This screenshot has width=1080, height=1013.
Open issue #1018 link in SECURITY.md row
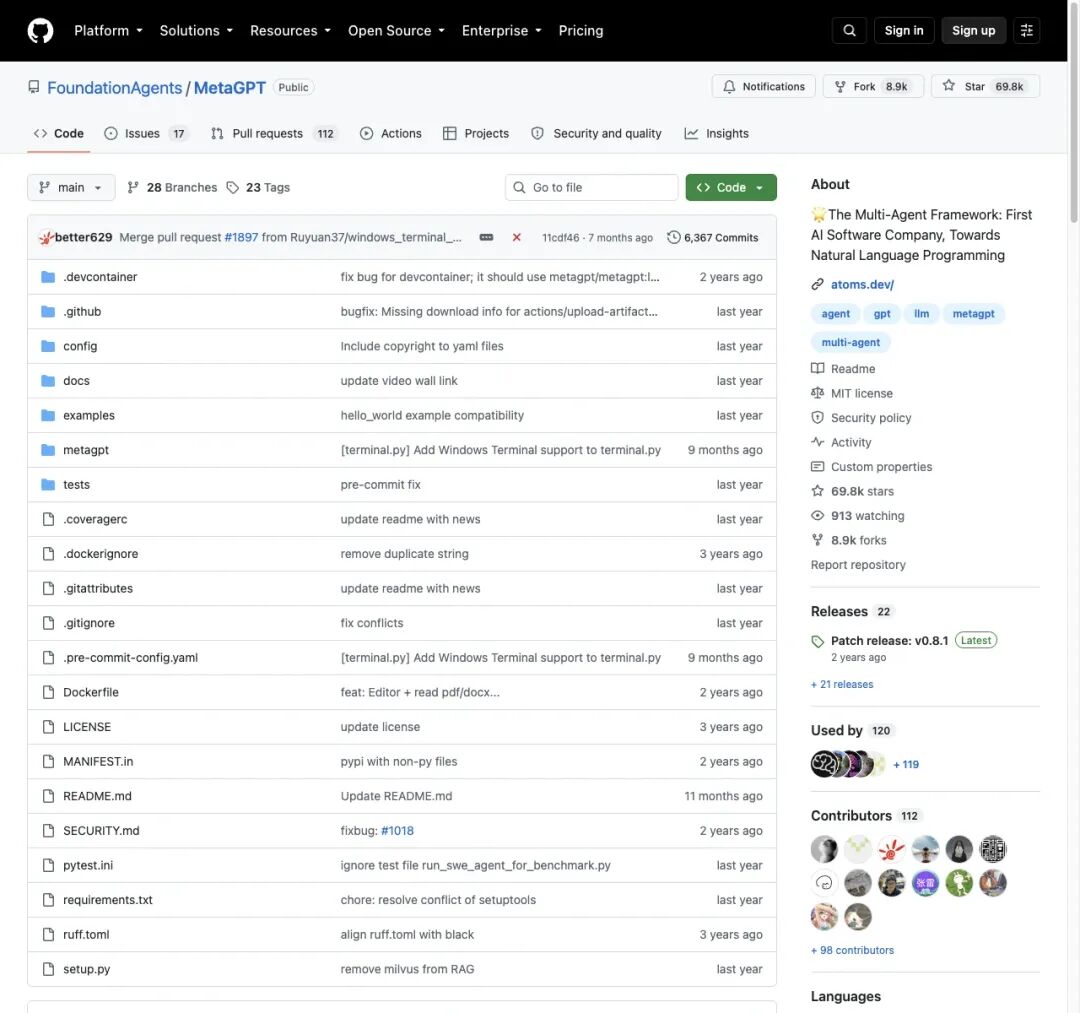click(397, 831)
